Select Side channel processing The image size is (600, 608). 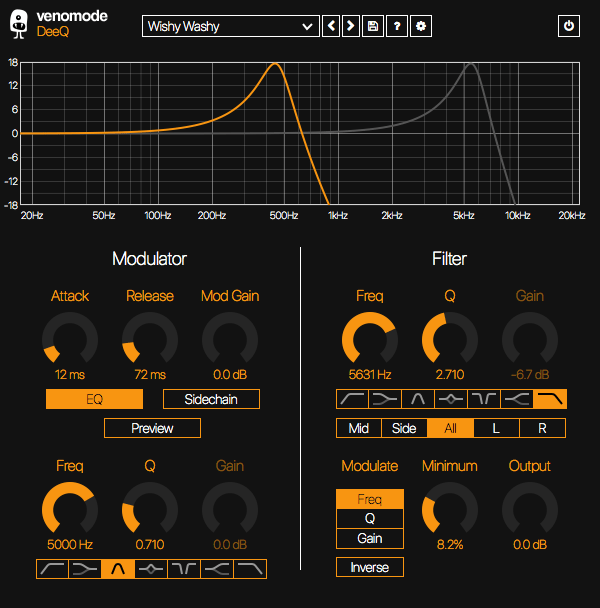coord(404,428)
